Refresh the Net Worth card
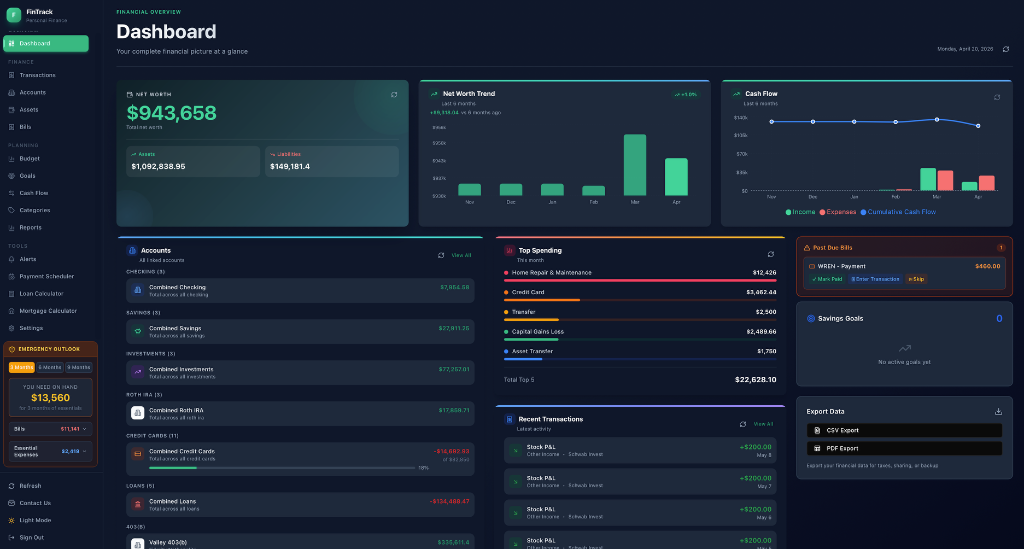 394,95
